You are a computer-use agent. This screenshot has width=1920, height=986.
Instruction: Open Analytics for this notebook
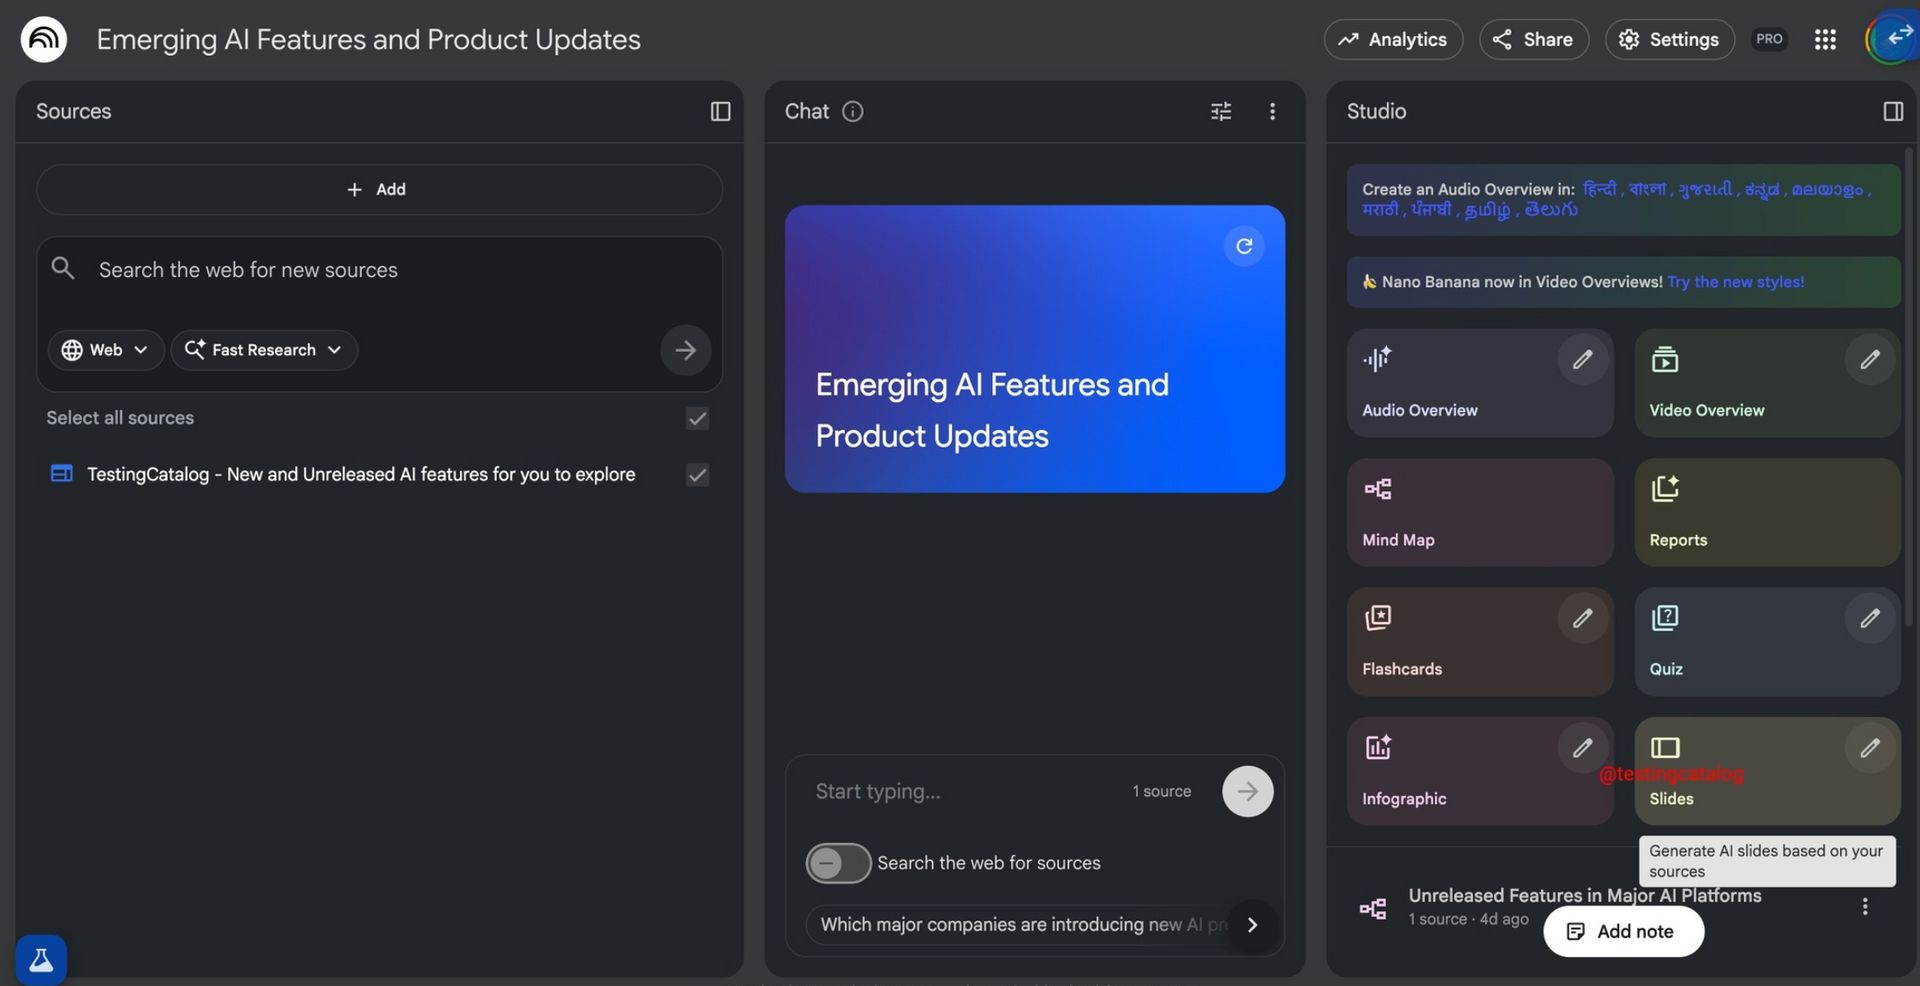point(1393,39)
